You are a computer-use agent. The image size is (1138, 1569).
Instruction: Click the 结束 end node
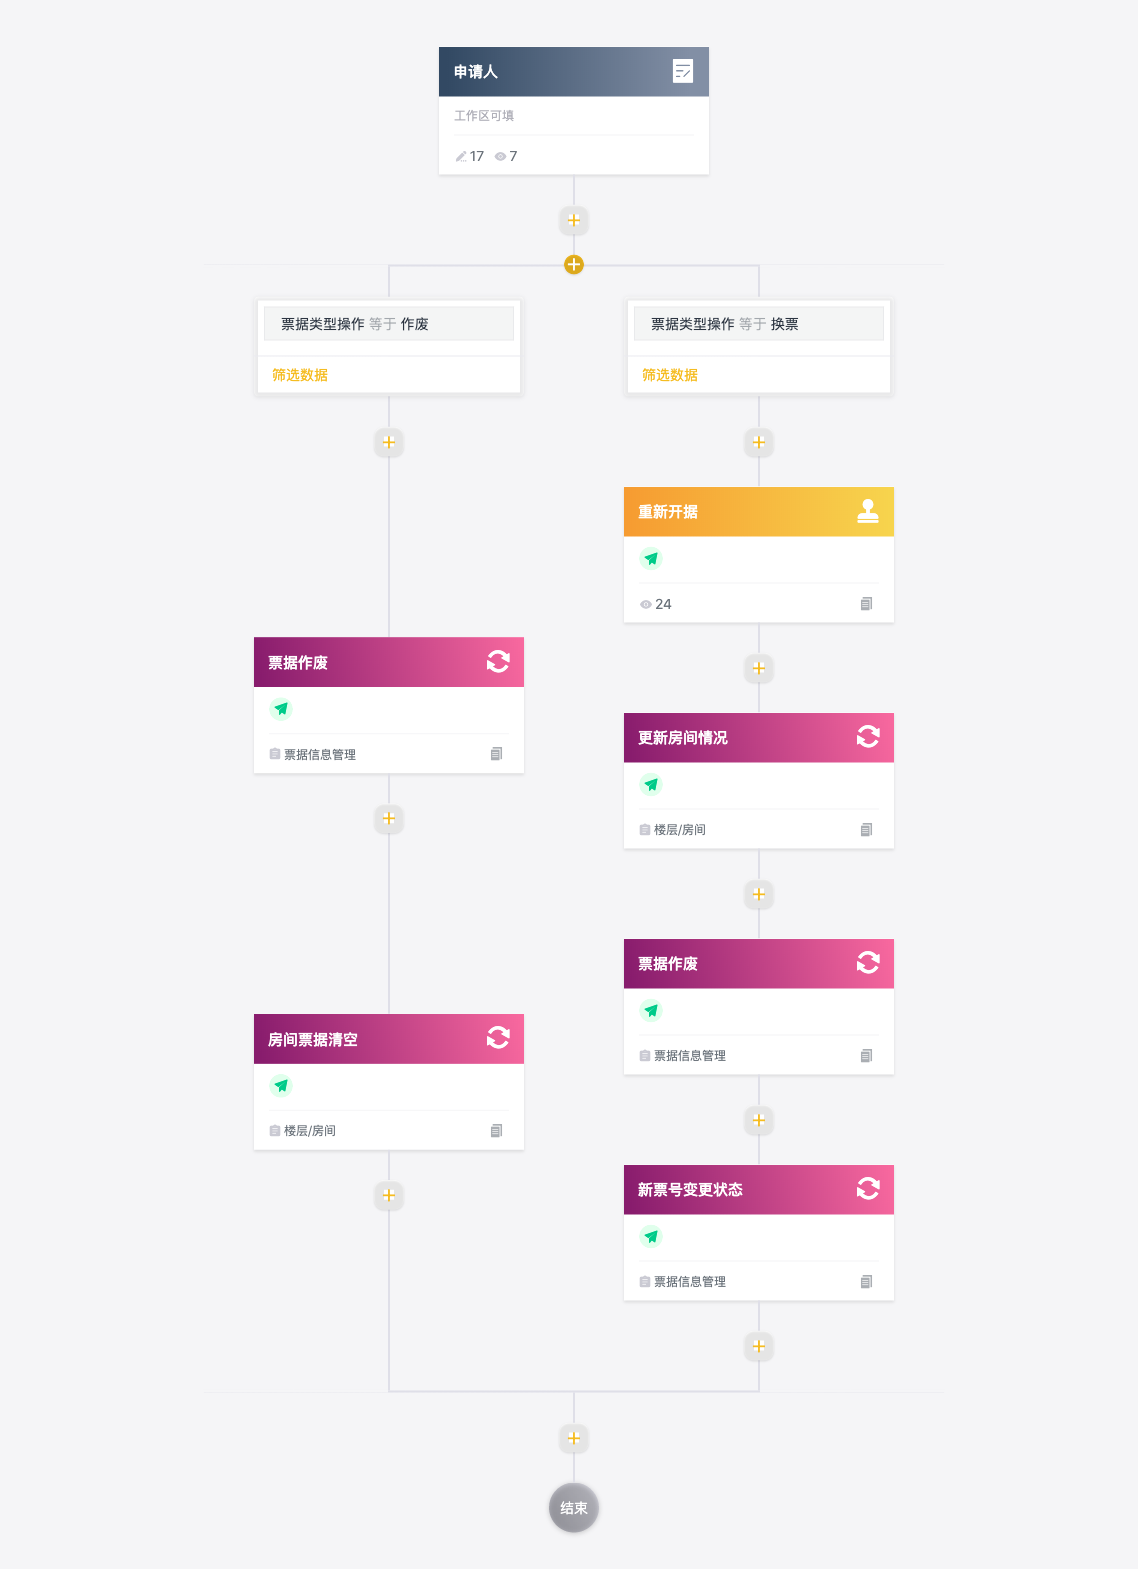[574, 1508]
